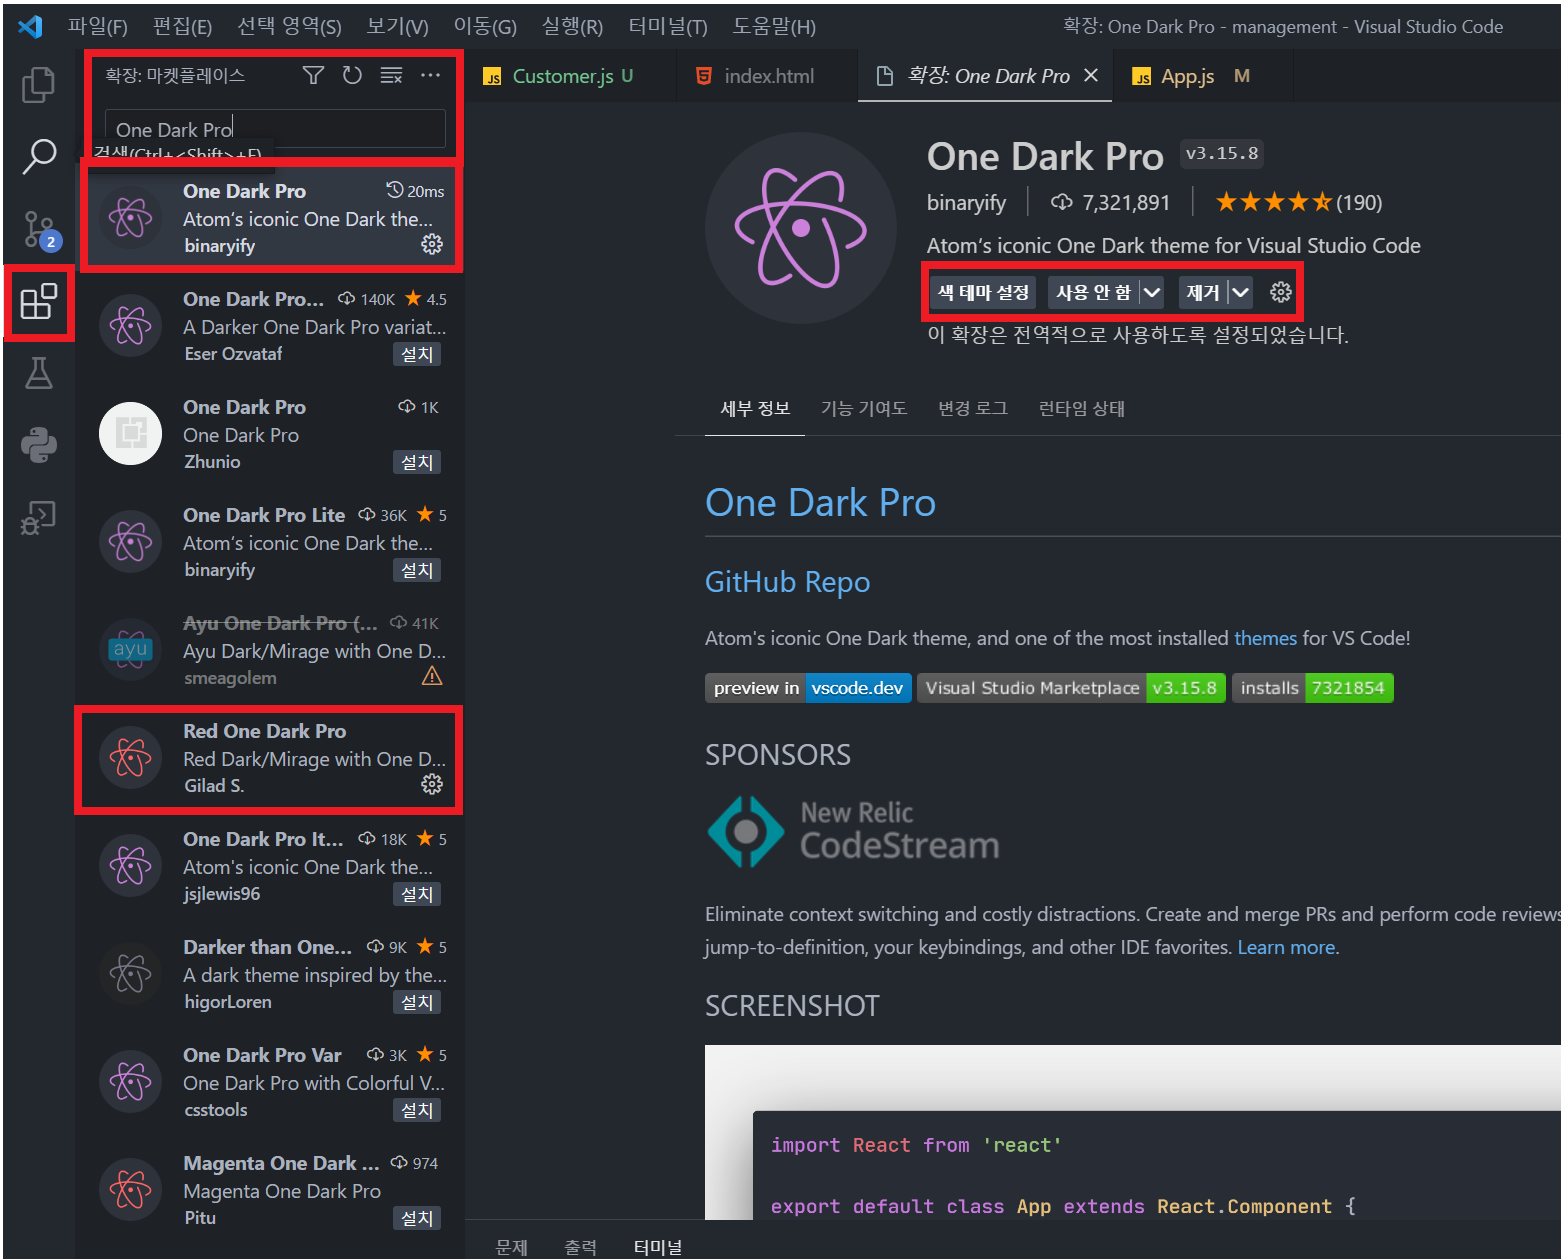Open the 선택 영역(S) menu
The height and width of the screenshot is (1259, 1563).
289,27
